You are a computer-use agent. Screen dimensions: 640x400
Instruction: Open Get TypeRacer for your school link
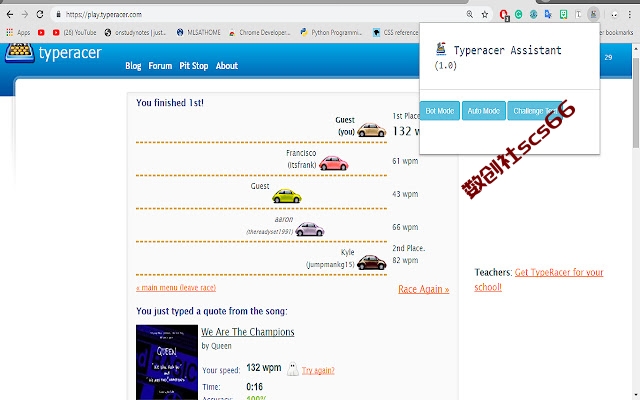539,280
